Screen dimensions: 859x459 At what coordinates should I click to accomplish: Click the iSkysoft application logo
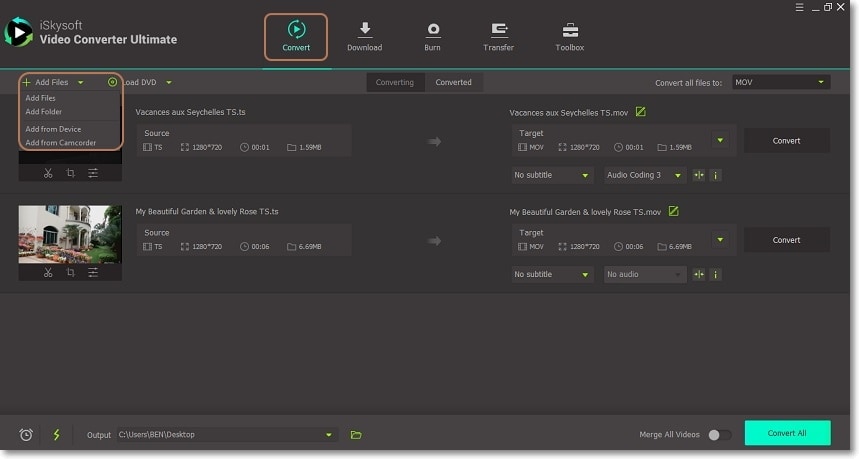[19, 32]
